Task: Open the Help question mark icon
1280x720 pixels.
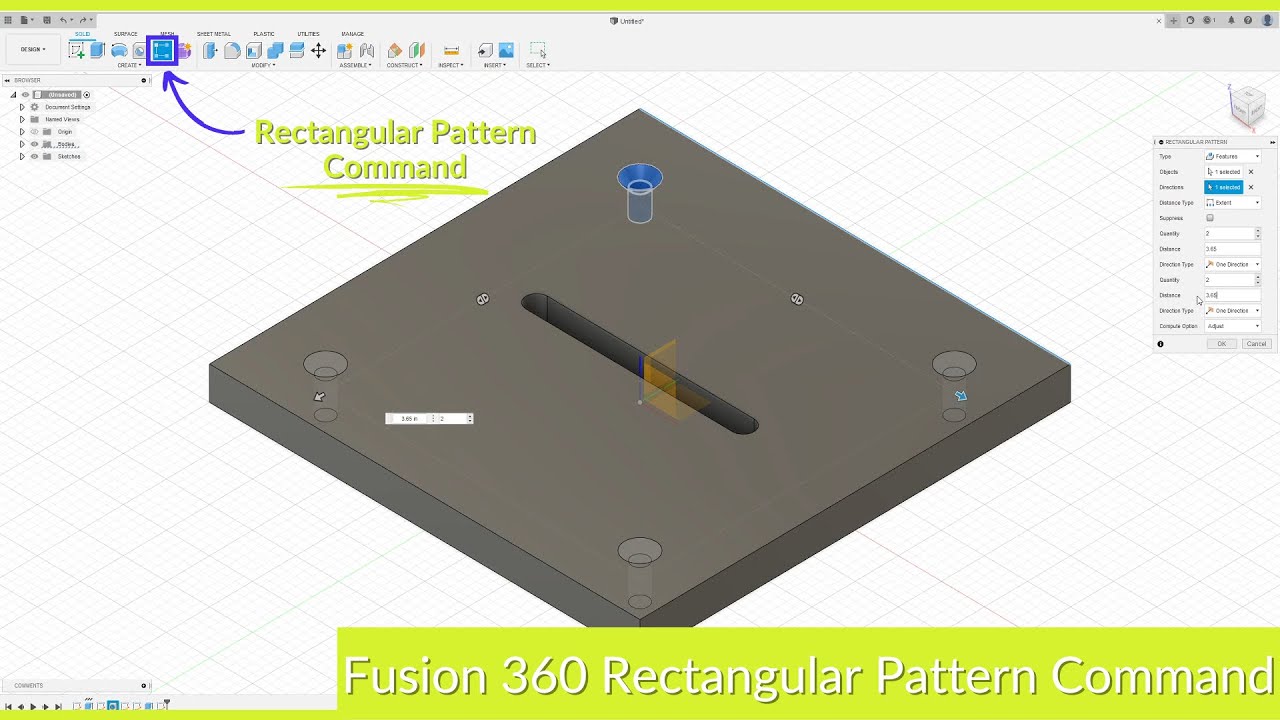Action: 1248,20
